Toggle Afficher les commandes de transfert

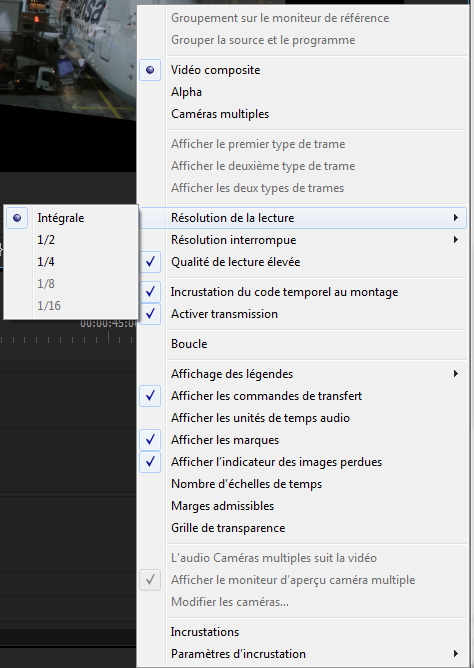click(303, 396)
